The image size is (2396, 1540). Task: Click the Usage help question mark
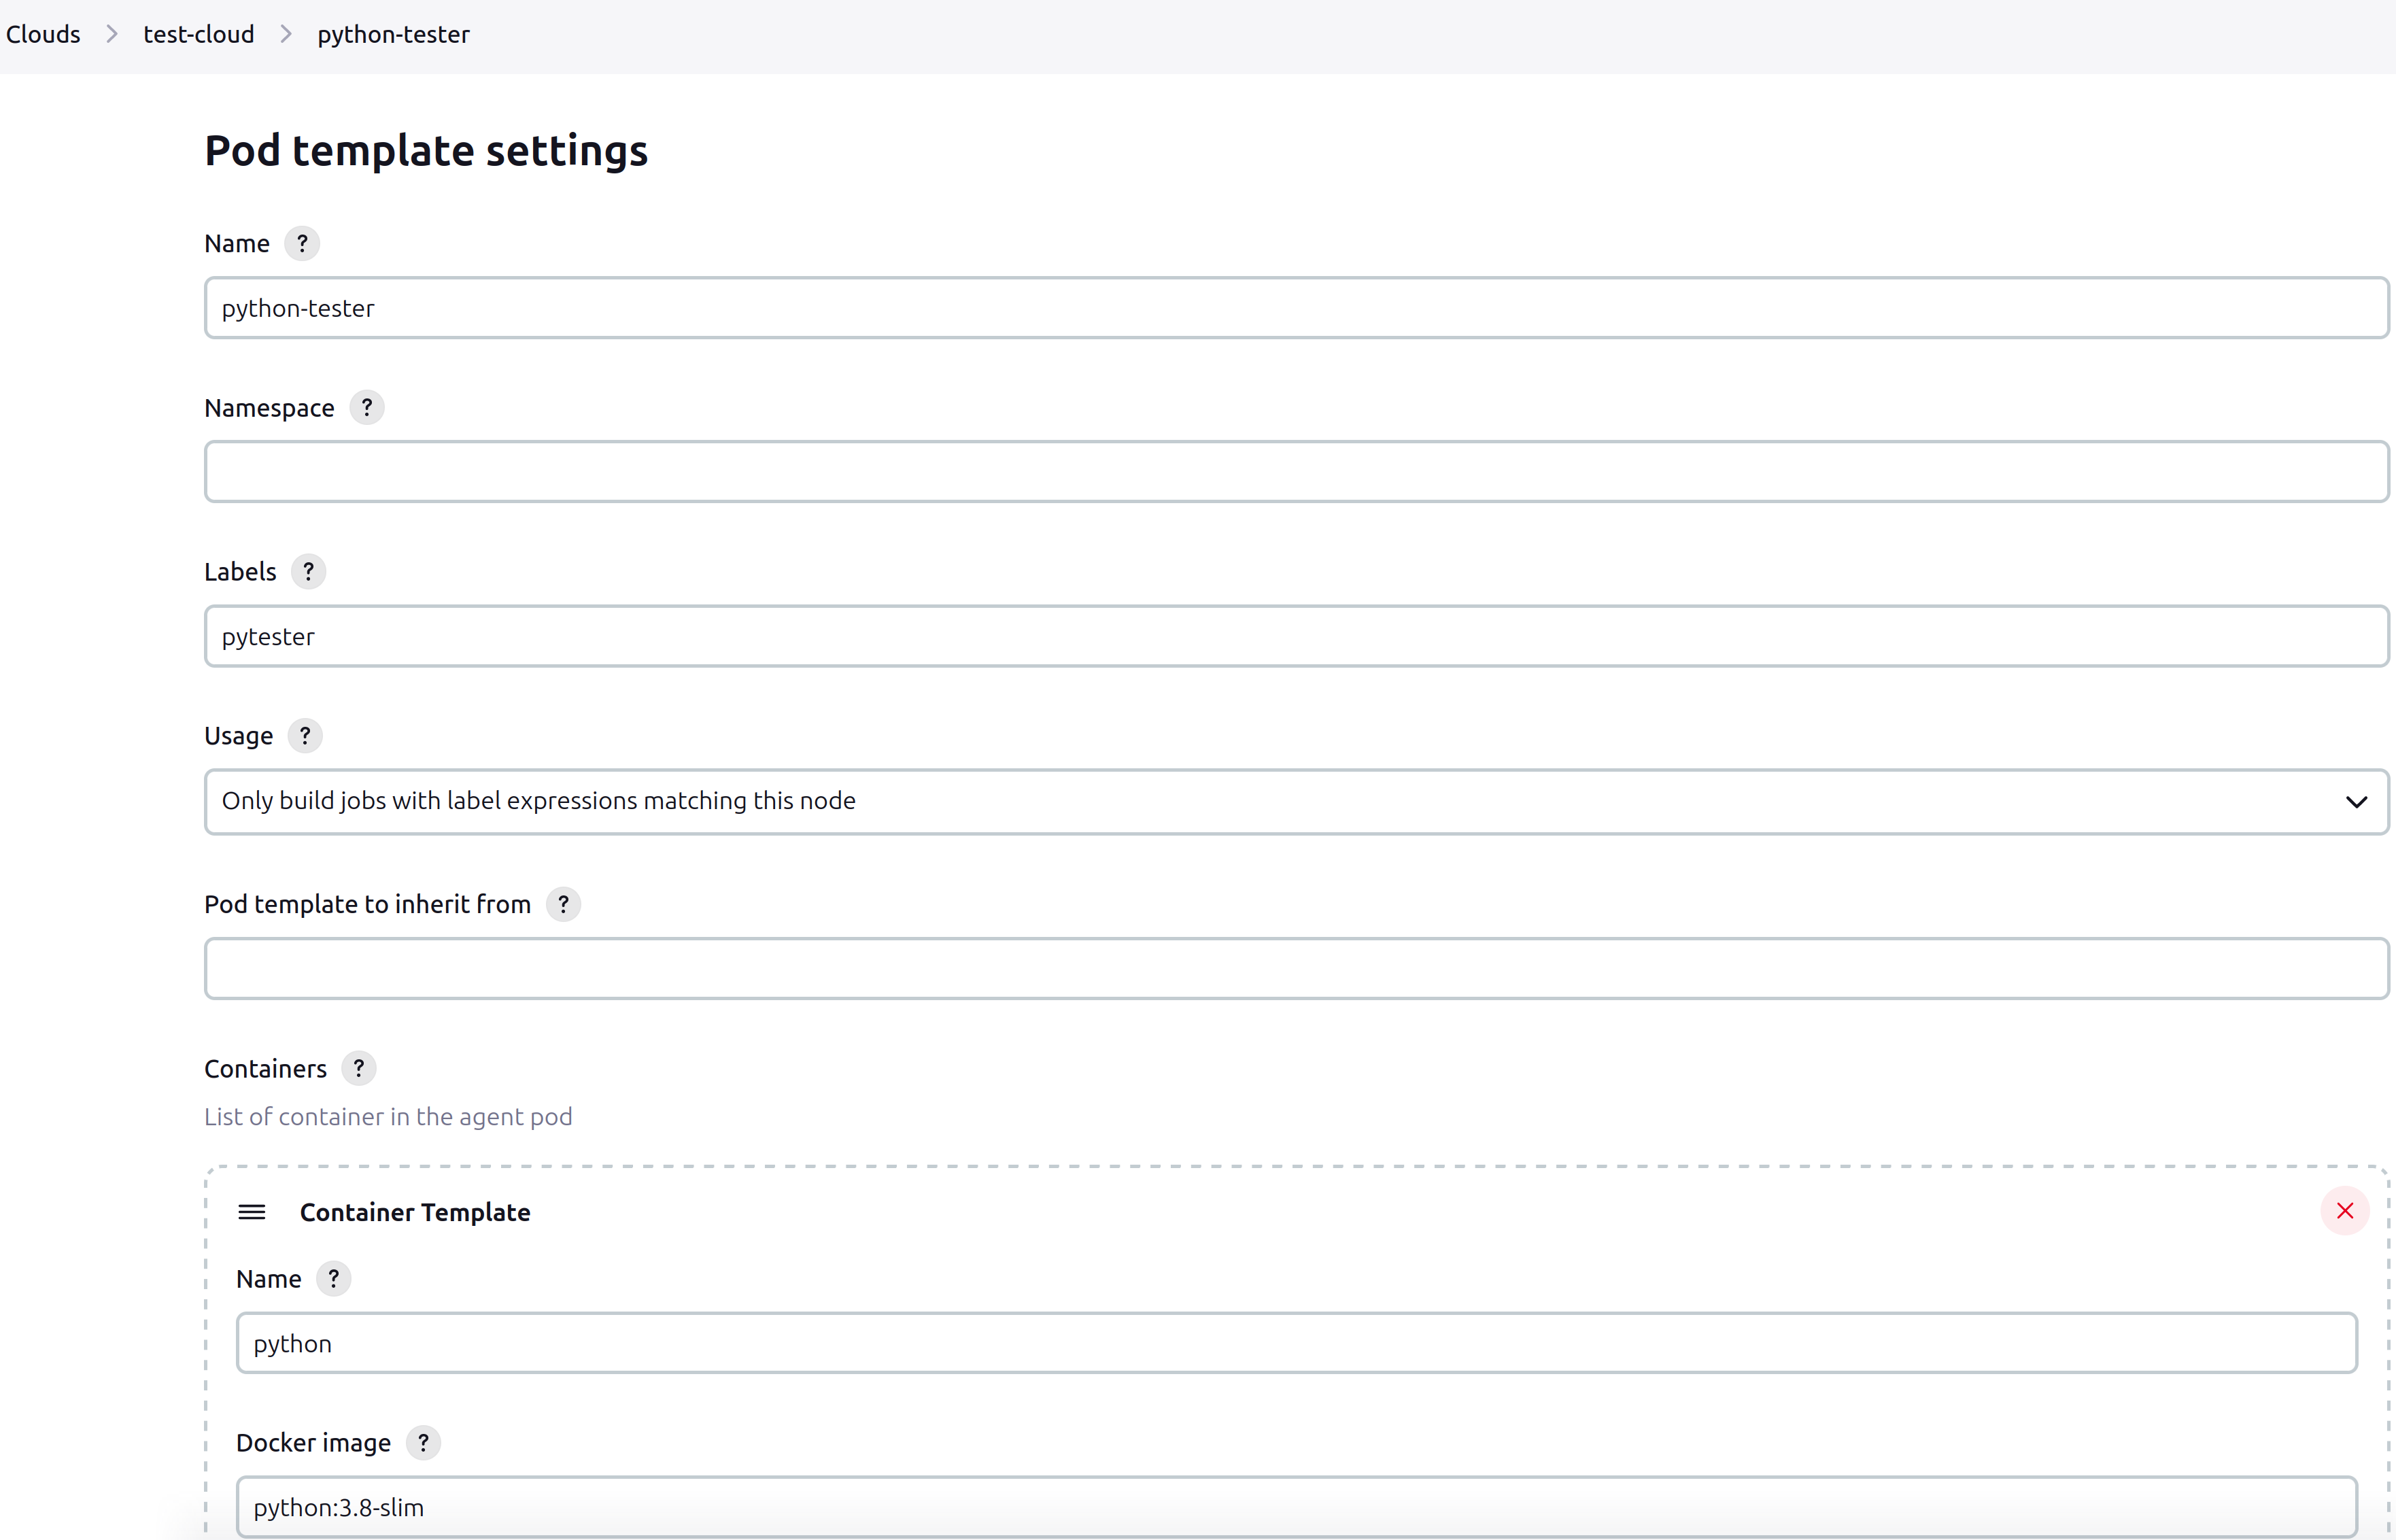coord(305,735)
